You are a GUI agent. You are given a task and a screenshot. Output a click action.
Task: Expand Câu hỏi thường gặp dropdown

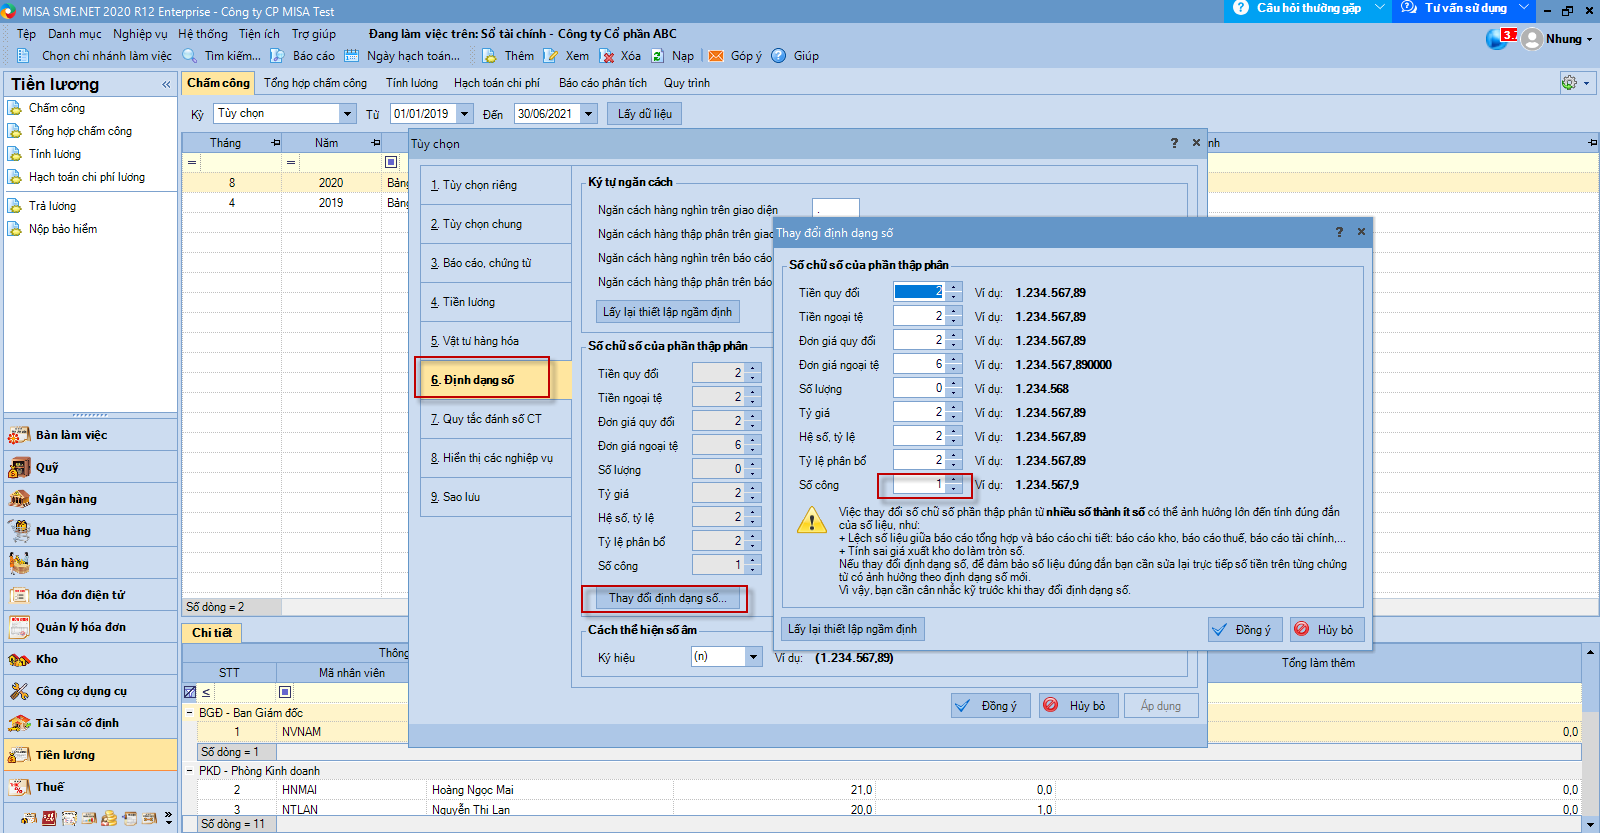1380,8
